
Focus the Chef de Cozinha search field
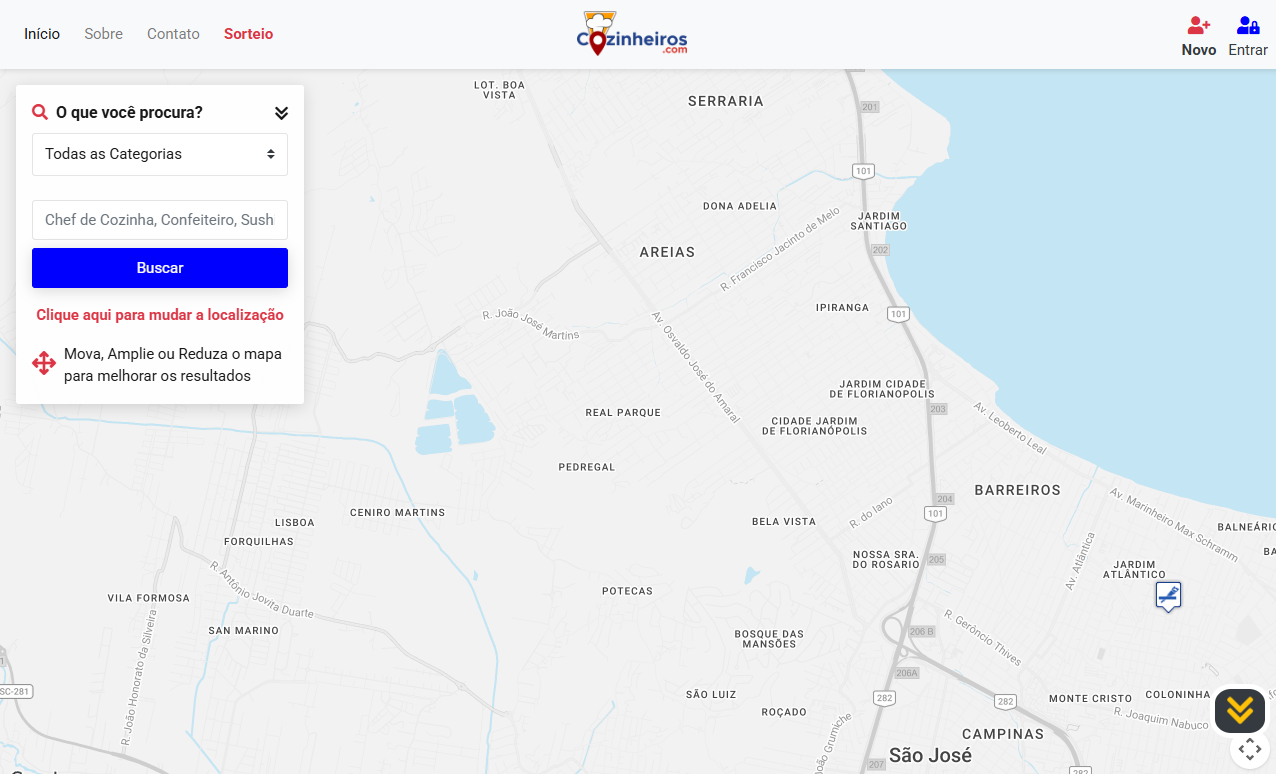160,220
